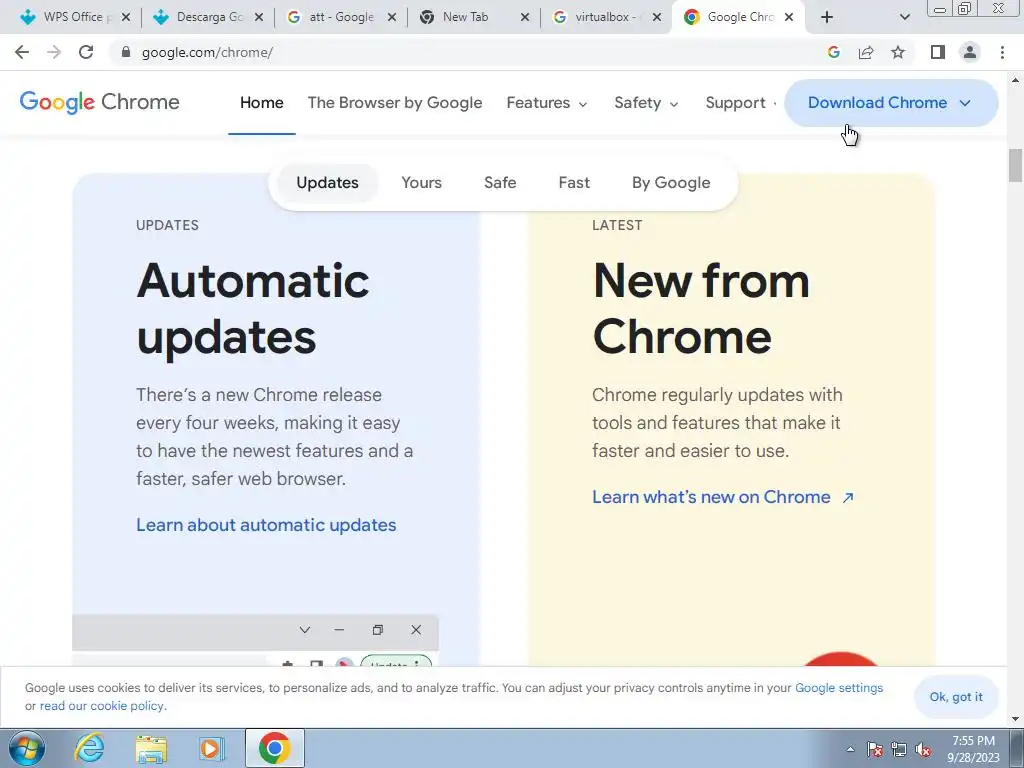Select the By Google pill tab
The width and height of the screenshot is (1024, 768).
671,183
